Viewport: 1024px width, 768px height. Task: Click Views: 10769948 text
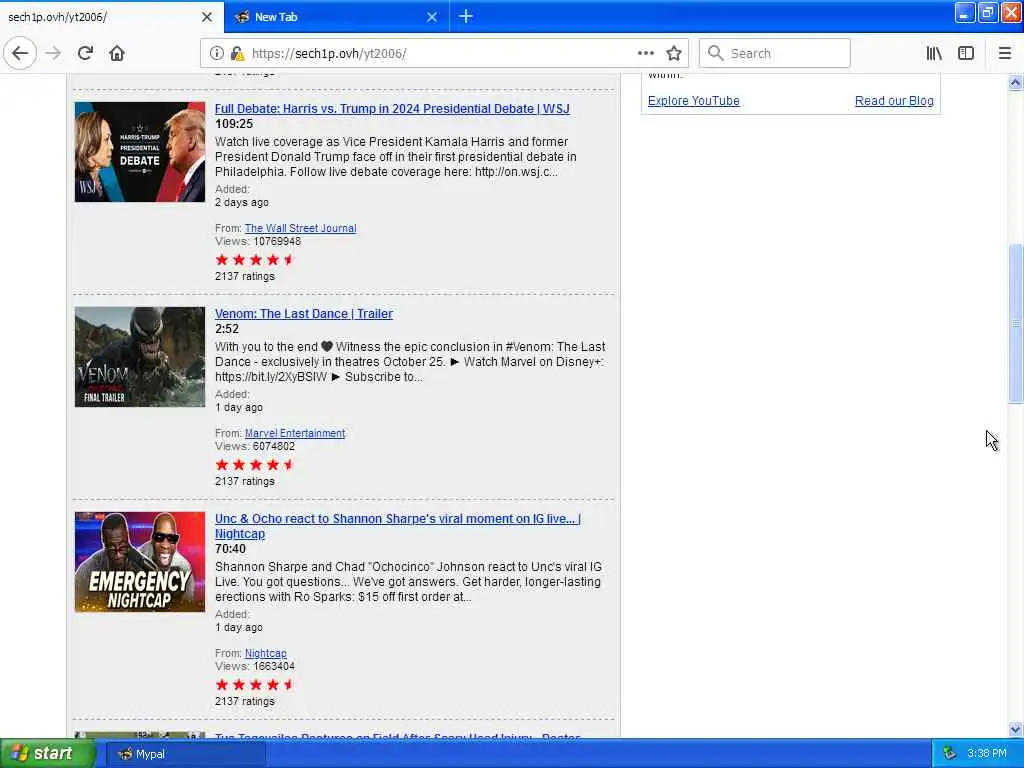click(x=258, y=242)
